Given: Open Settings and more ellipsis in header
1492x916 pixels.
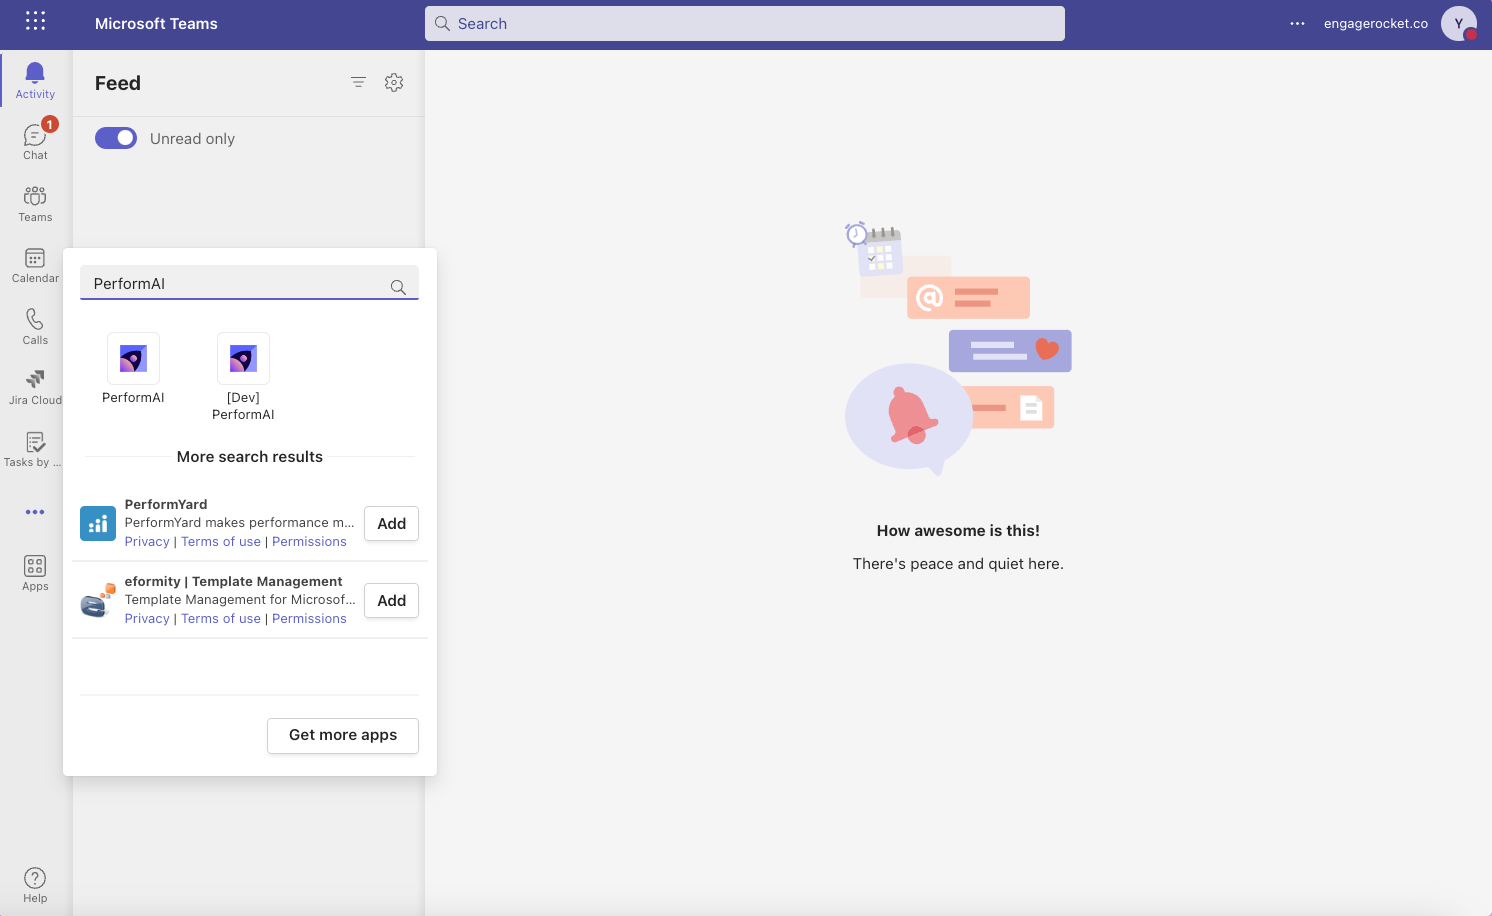Looking at the screenshot, I should (x=1297, y=24).
